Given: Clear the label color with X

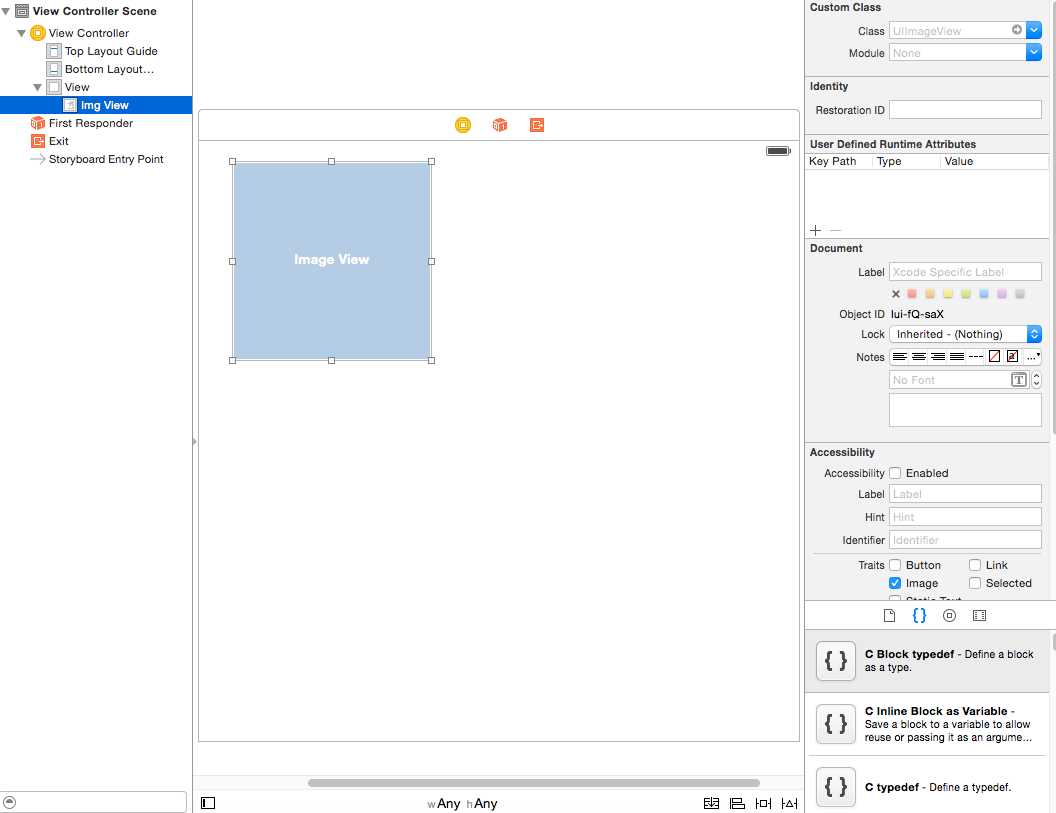Looking at the screenshot, I should [896, 294].
